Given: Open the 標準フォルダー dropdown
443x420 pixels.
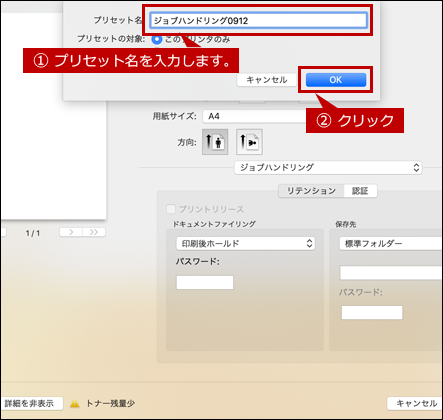Looking at the screenshot, I should click(391, 244).
